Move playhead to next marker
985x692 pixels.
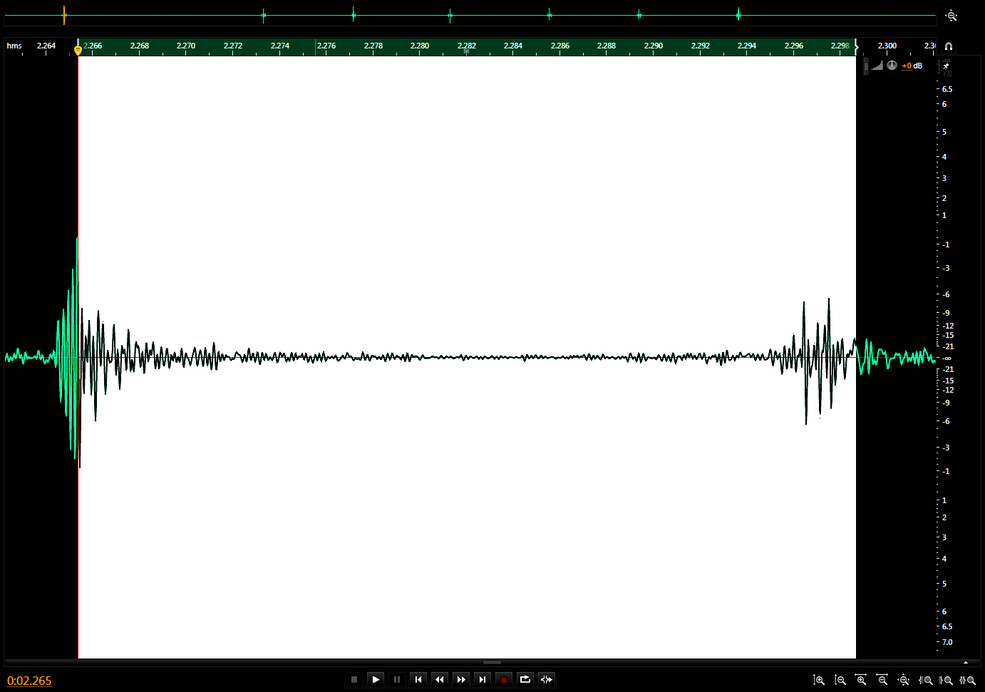pos(482,679)
